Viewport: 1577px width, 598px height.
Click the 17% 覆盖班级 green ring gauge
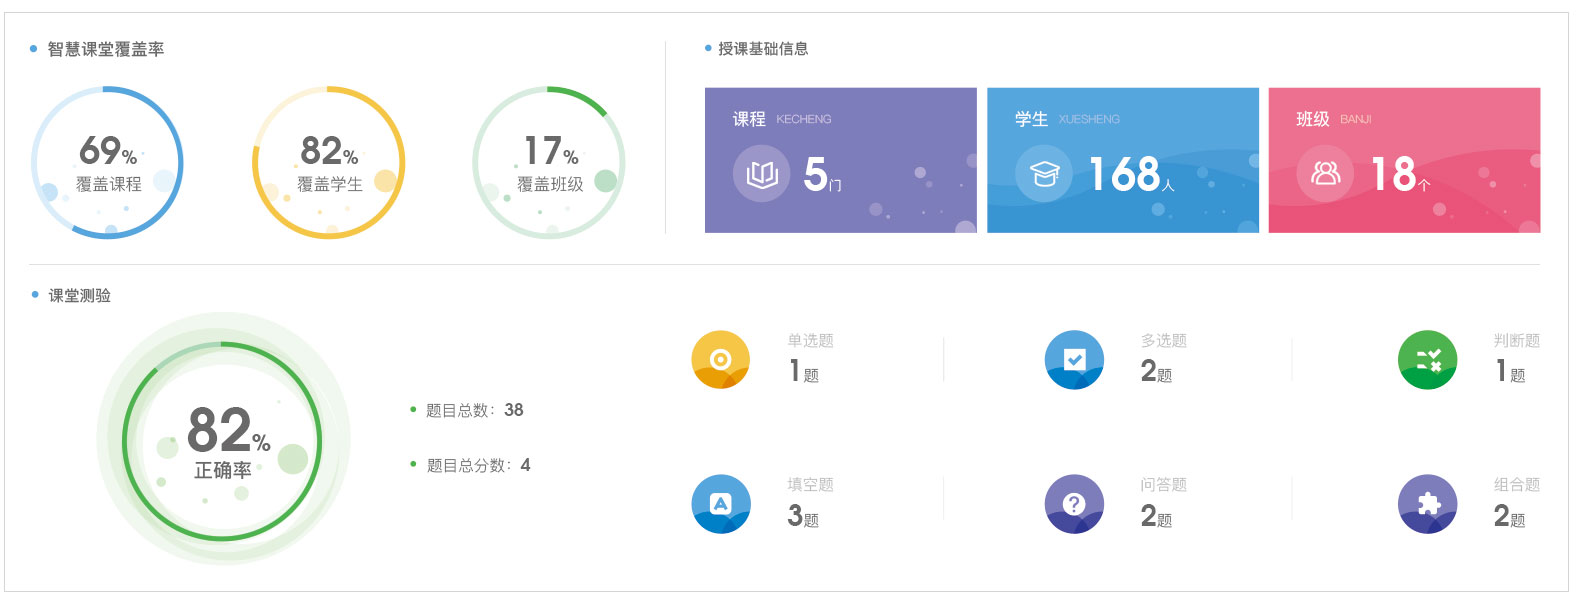pos(549,162)
